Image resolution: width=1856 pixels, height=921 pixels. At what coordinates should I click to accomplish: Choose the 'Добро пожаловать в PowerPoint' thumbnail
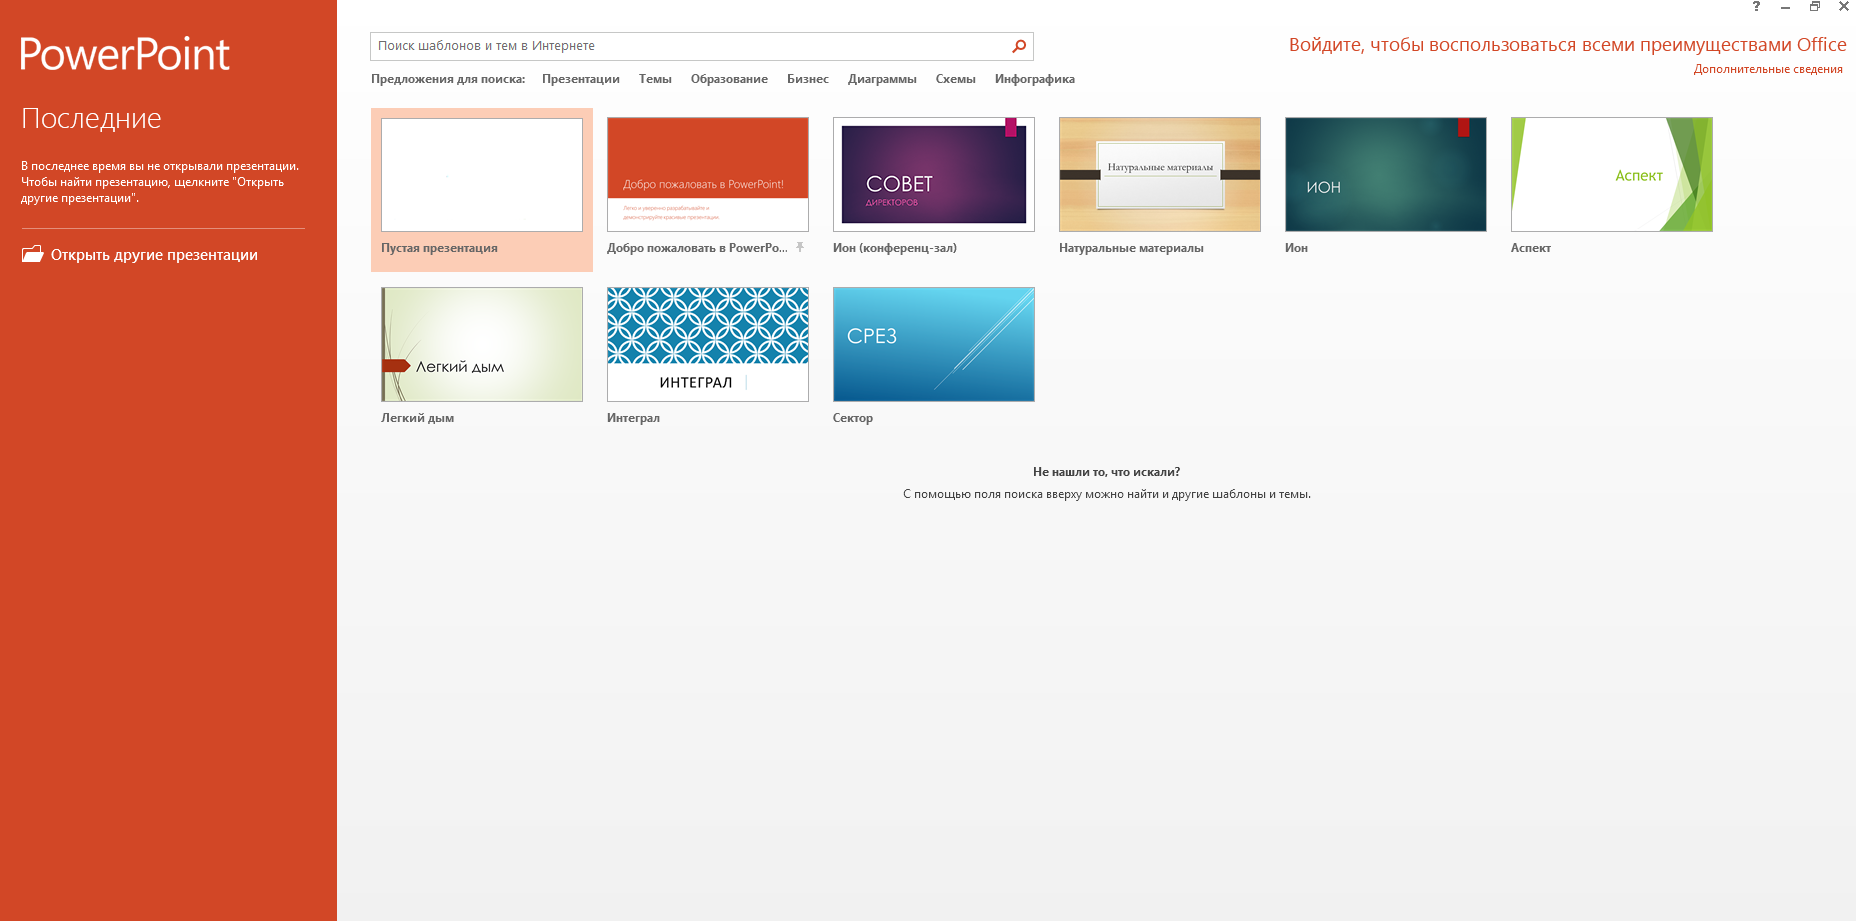pyautogui.click(x=708, y=175)
